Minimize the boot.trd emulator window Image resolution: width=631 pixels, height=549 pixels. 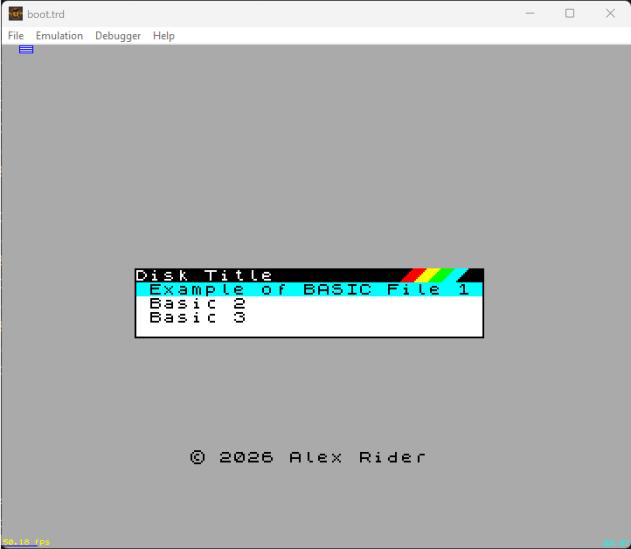click(x=529, y=13)
